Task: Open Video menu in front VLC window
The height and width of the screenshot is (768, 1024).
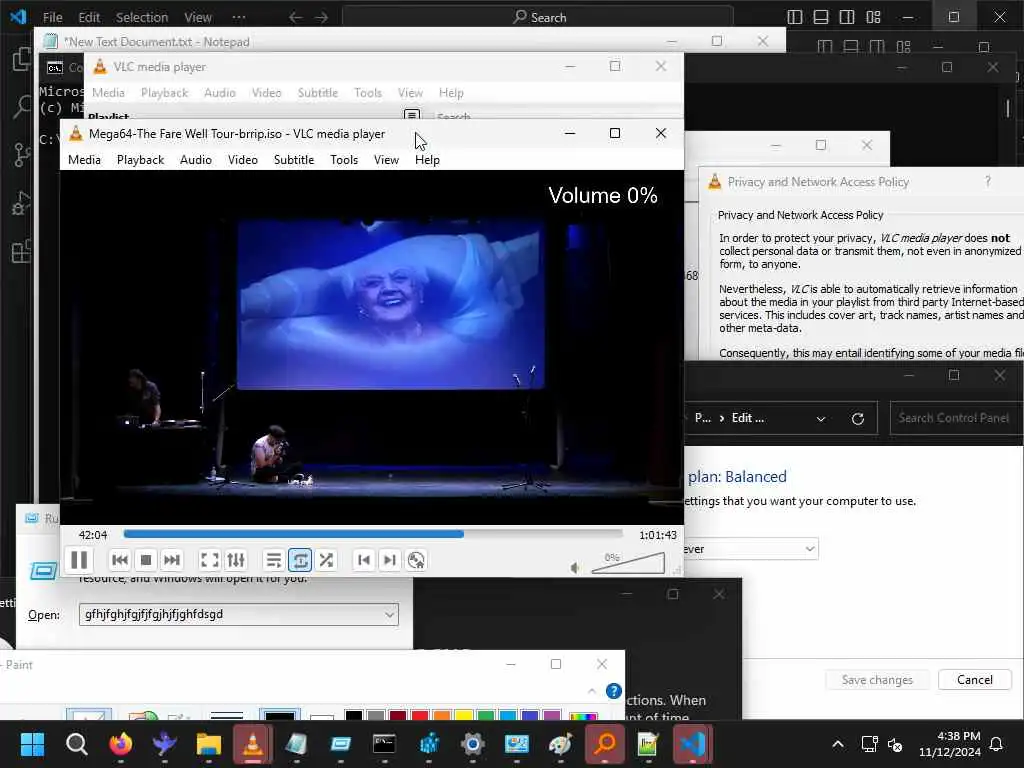Action: (242, 159)
